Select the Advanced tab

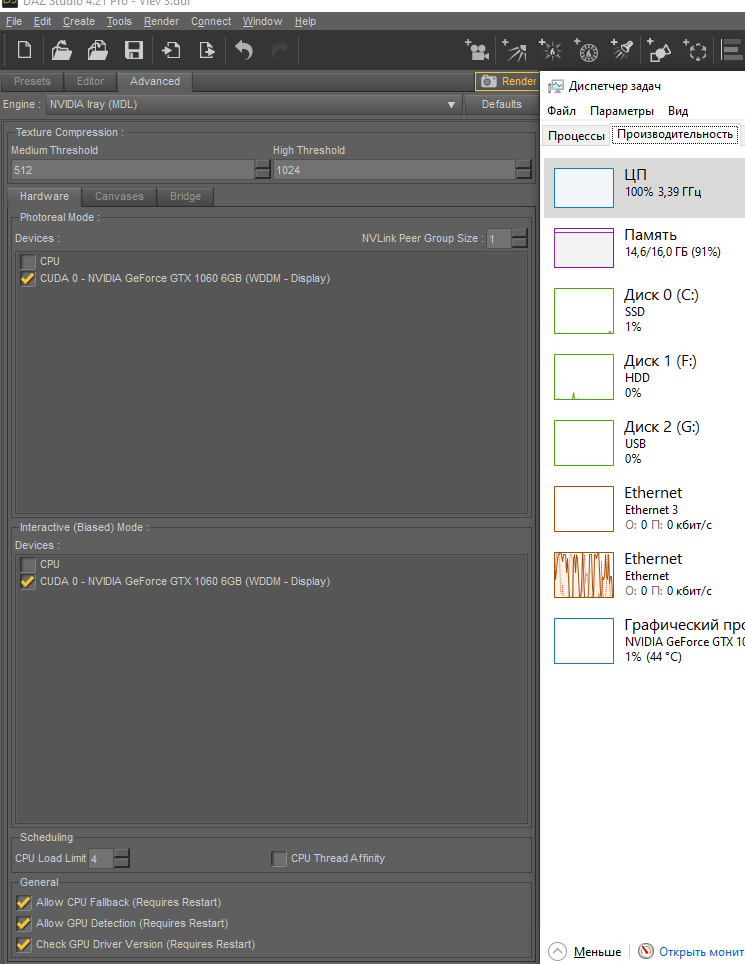pos(155,81)
